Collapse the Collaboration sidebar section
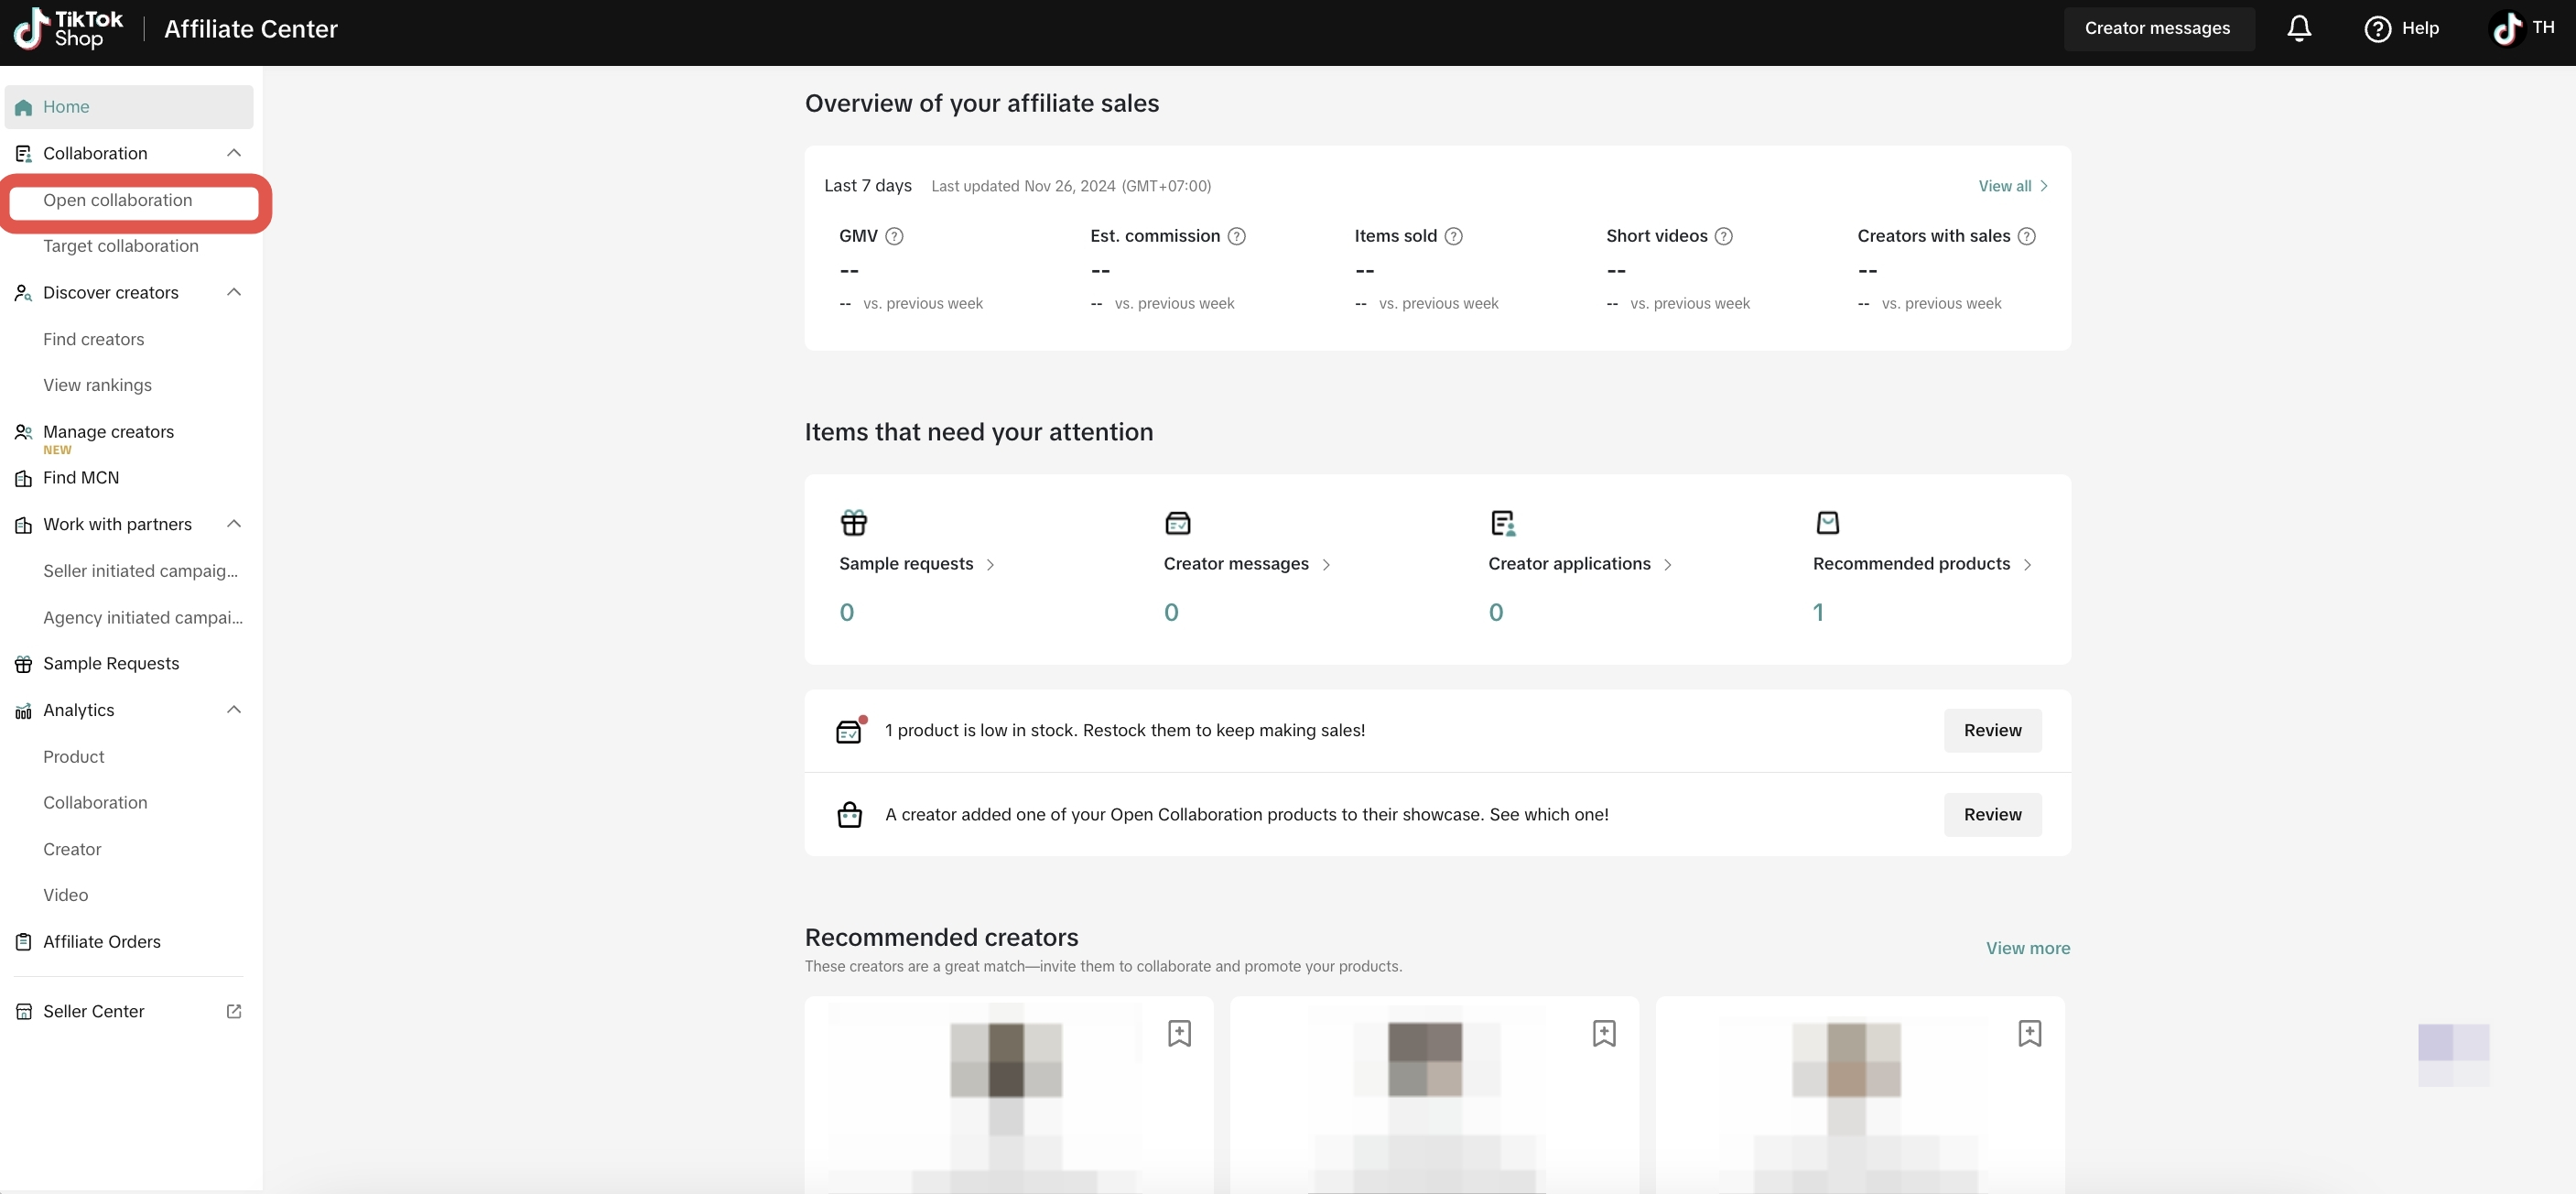2576x1194 pixels. click(234, 153)
